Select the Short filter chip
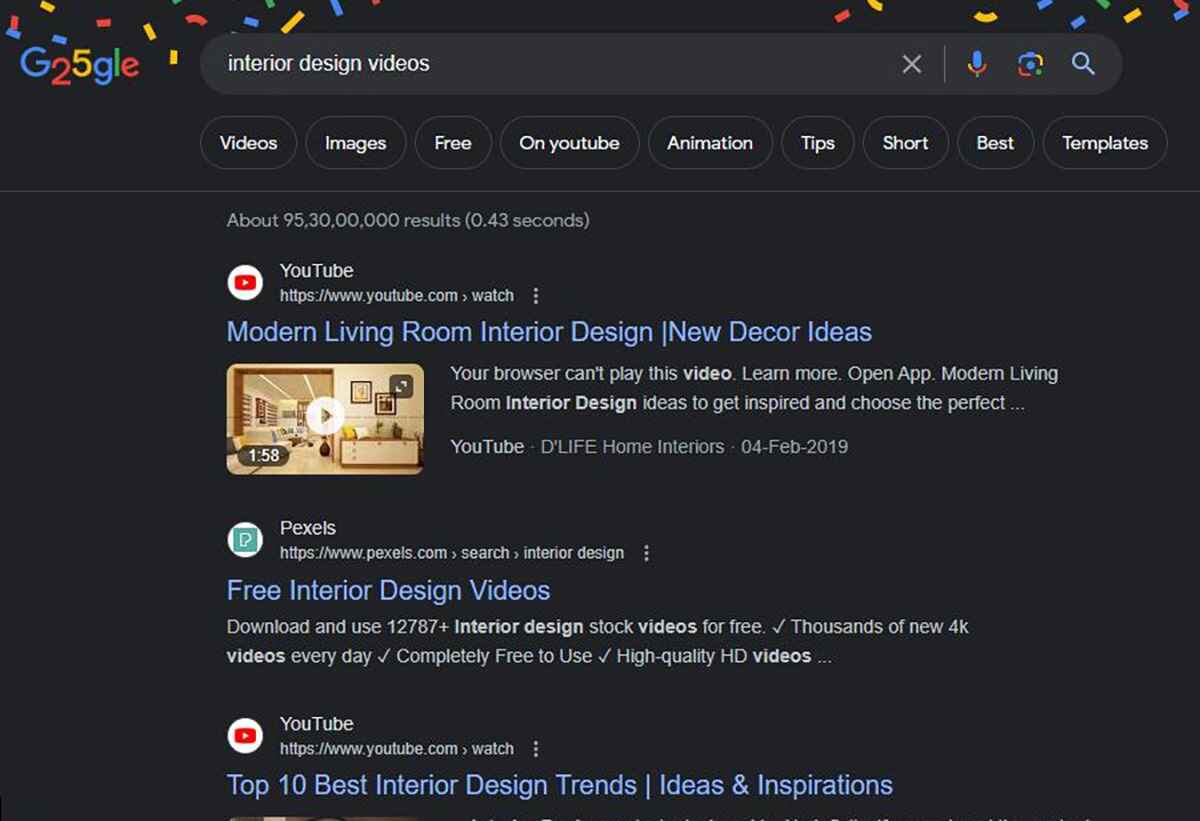The height and width of the screenshot is (821, 1200). click(x=905, y=143)
